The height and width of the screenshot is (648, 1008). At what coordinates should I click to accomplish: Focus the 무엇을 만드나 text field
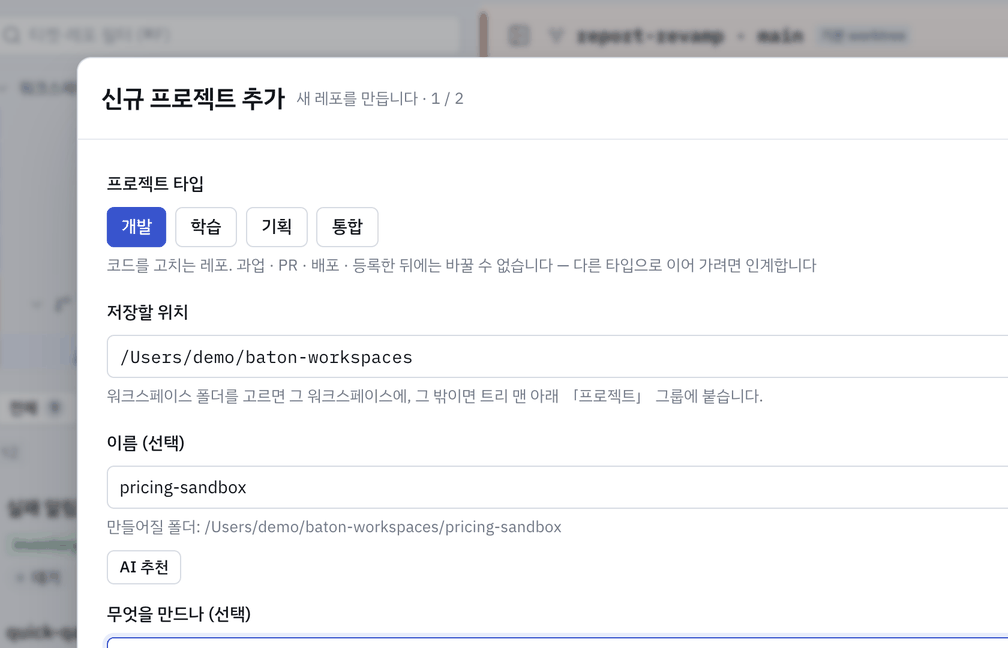click(x=557, y=643)
